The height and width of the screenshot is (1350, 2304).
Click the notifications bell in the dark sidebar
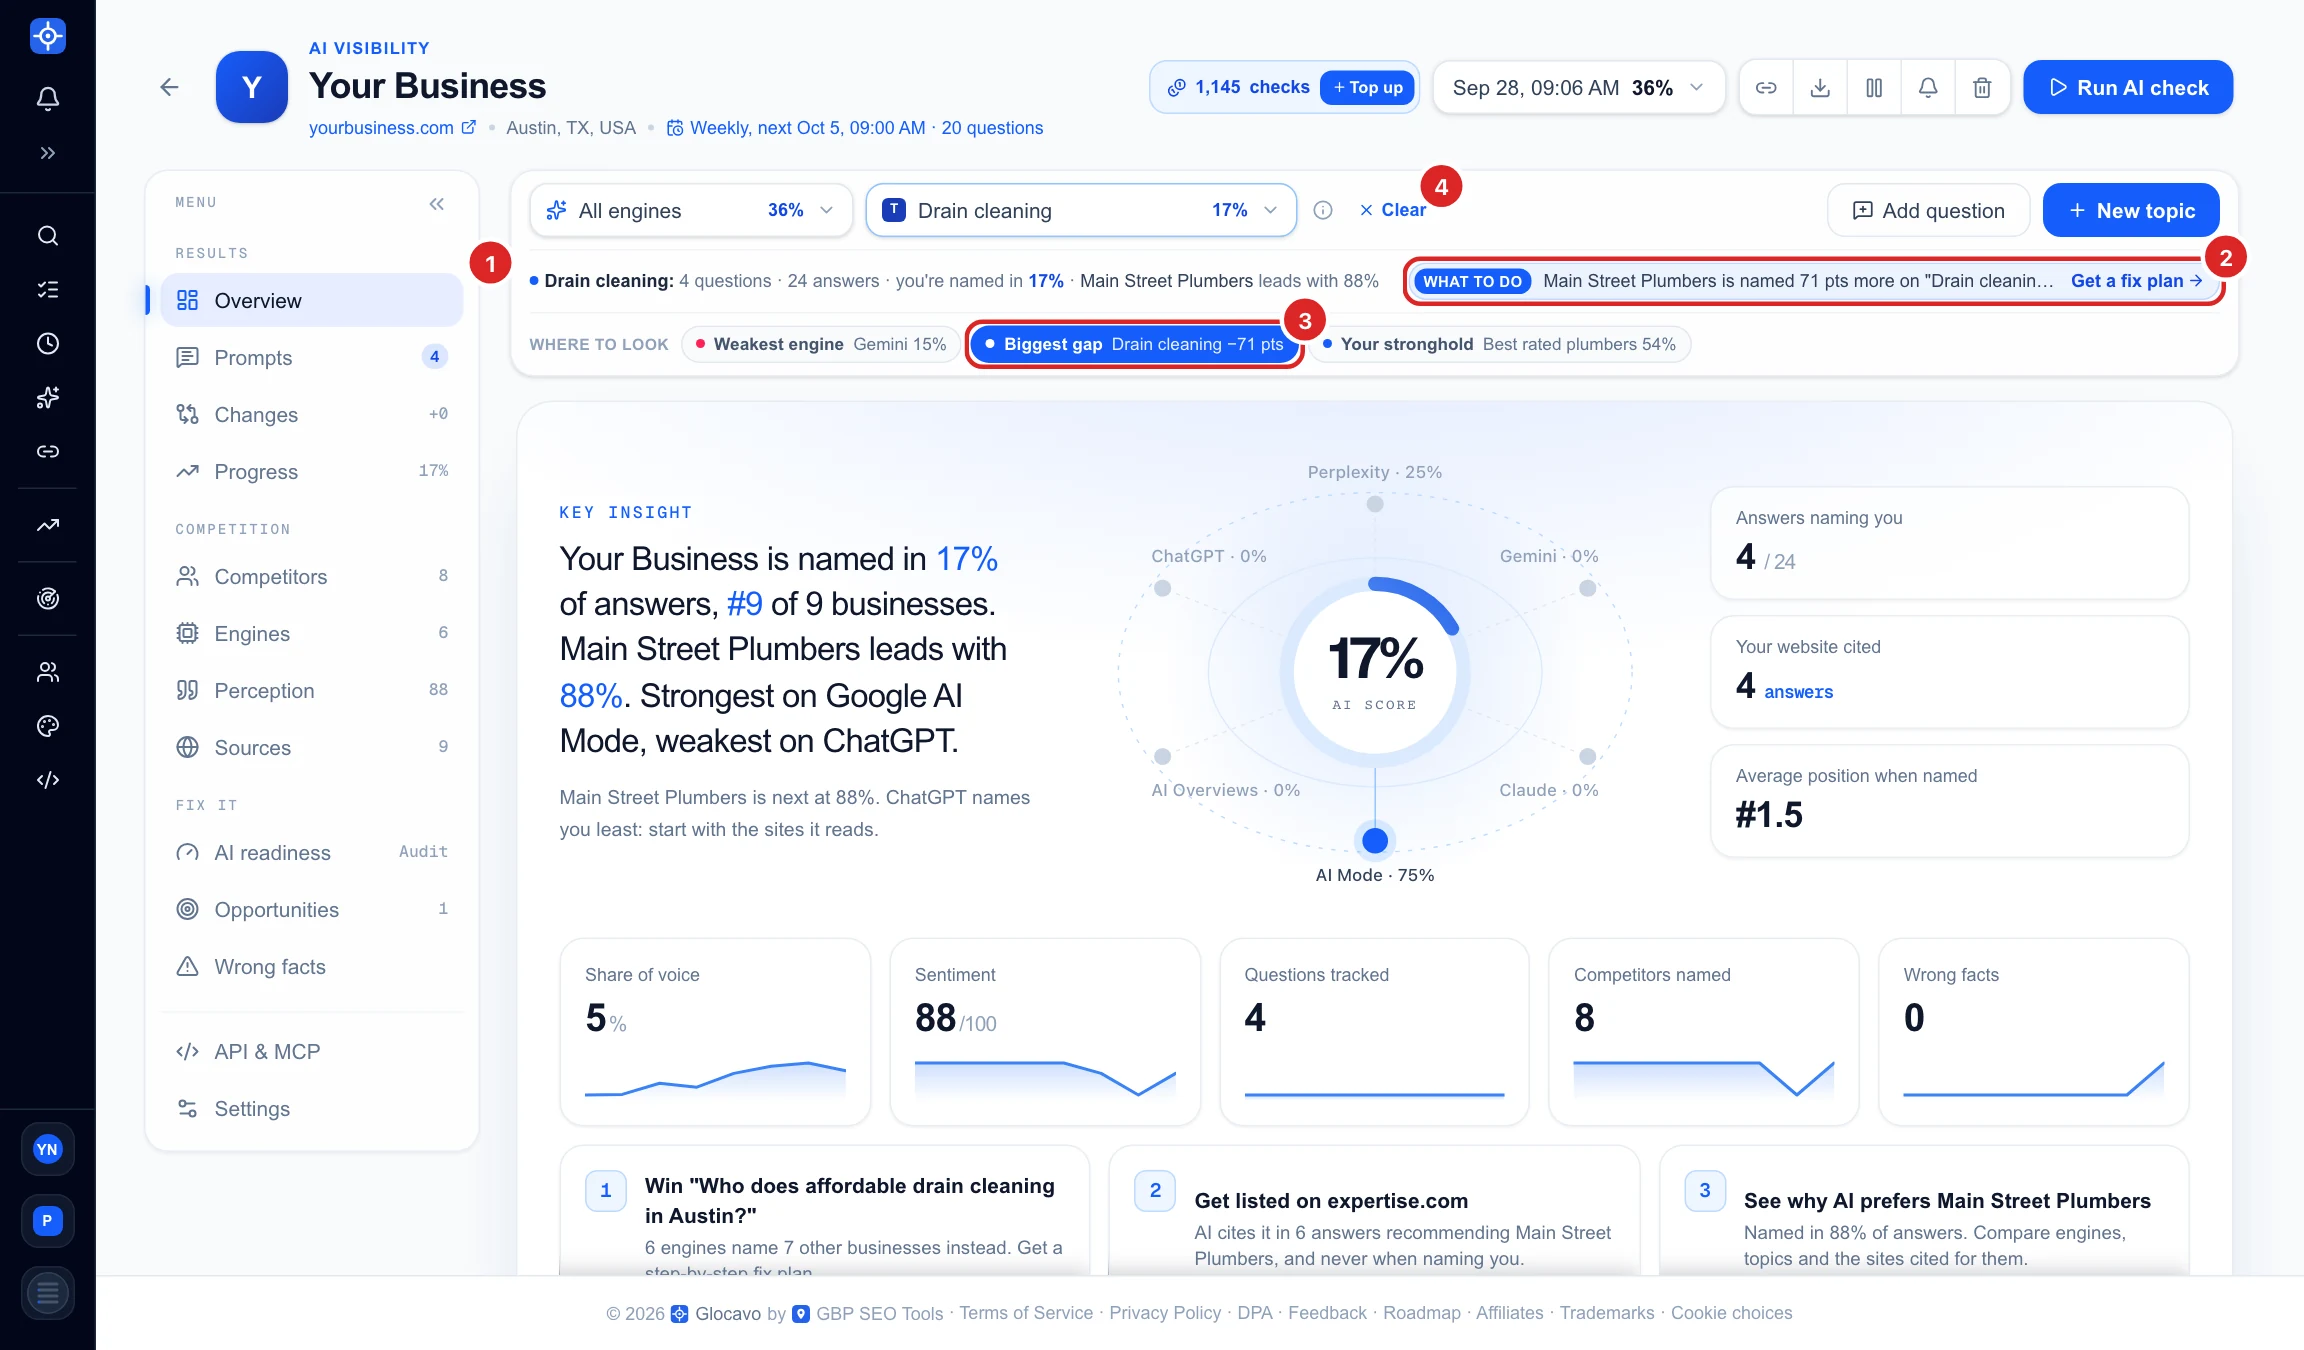pos(47,98)
